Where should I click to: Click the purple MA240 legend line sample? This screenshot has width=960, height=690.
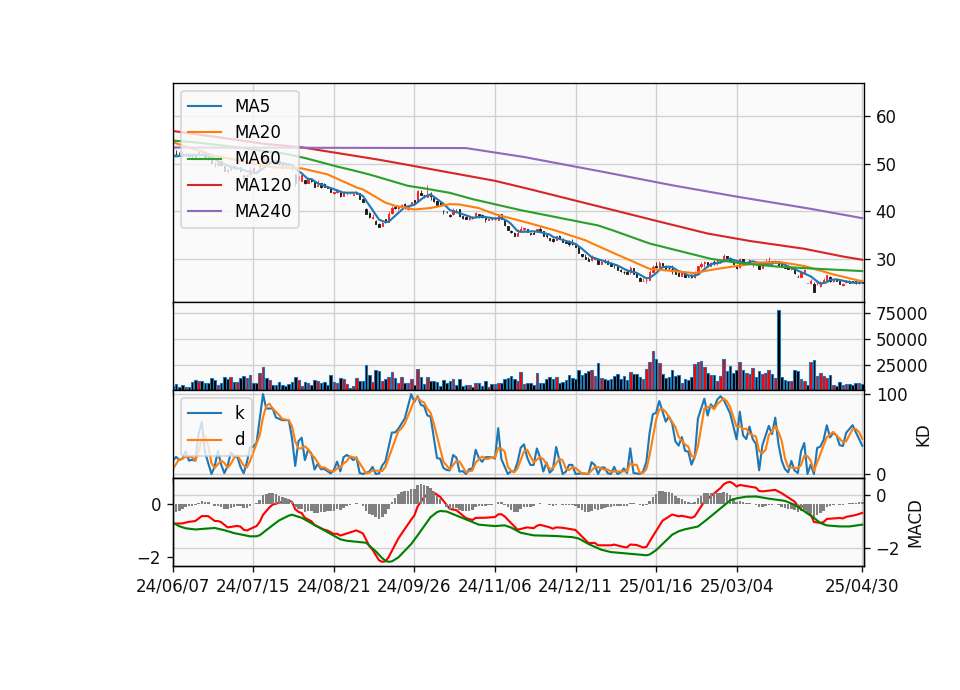tap(205, 211)
